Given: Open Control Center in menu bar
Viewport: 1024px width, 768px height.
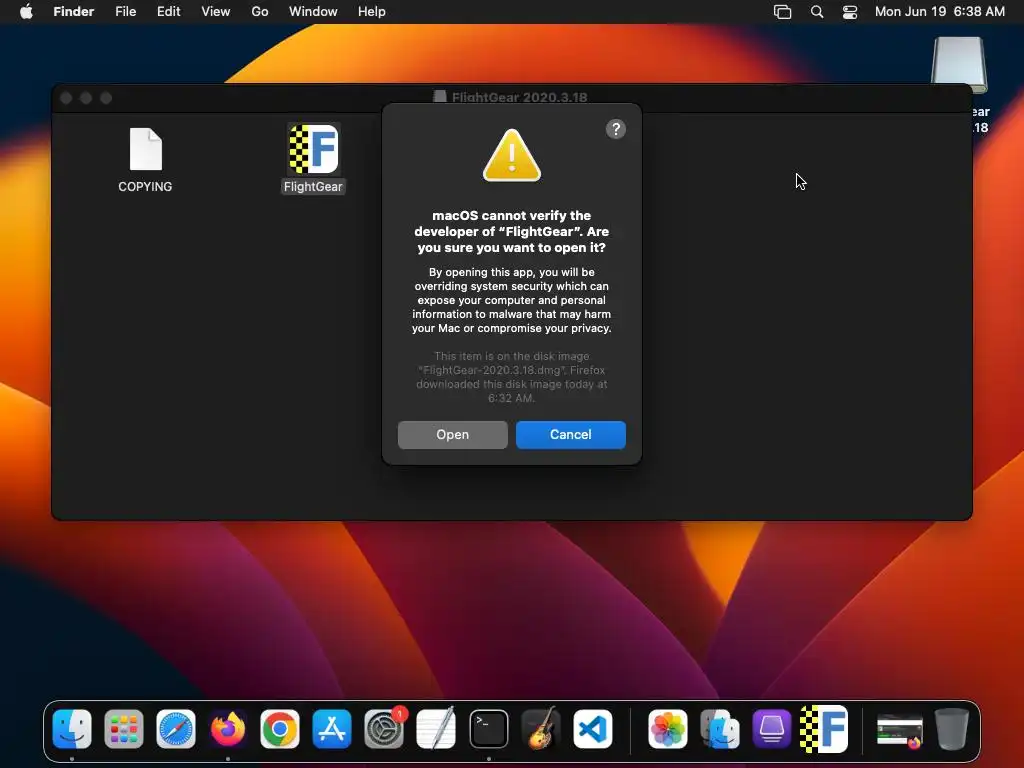Looking at the screenshot, I should click(x=850, y=12).
